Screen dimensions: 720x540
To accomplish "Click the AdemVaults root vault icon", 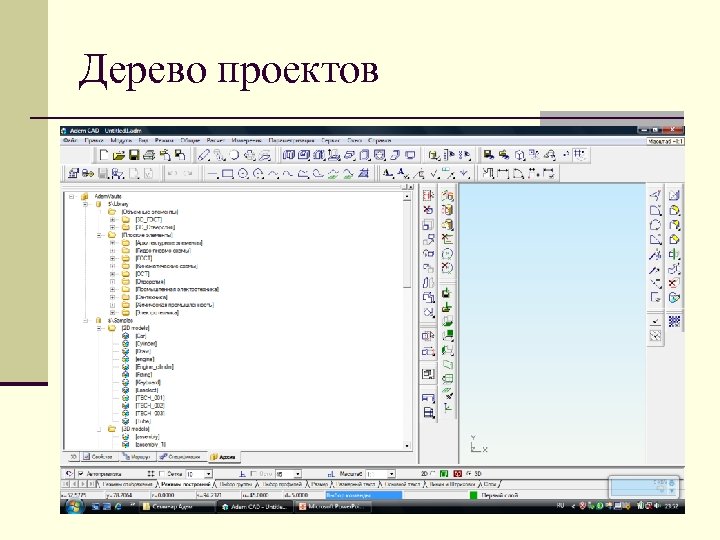I will [x=84, y=197].
